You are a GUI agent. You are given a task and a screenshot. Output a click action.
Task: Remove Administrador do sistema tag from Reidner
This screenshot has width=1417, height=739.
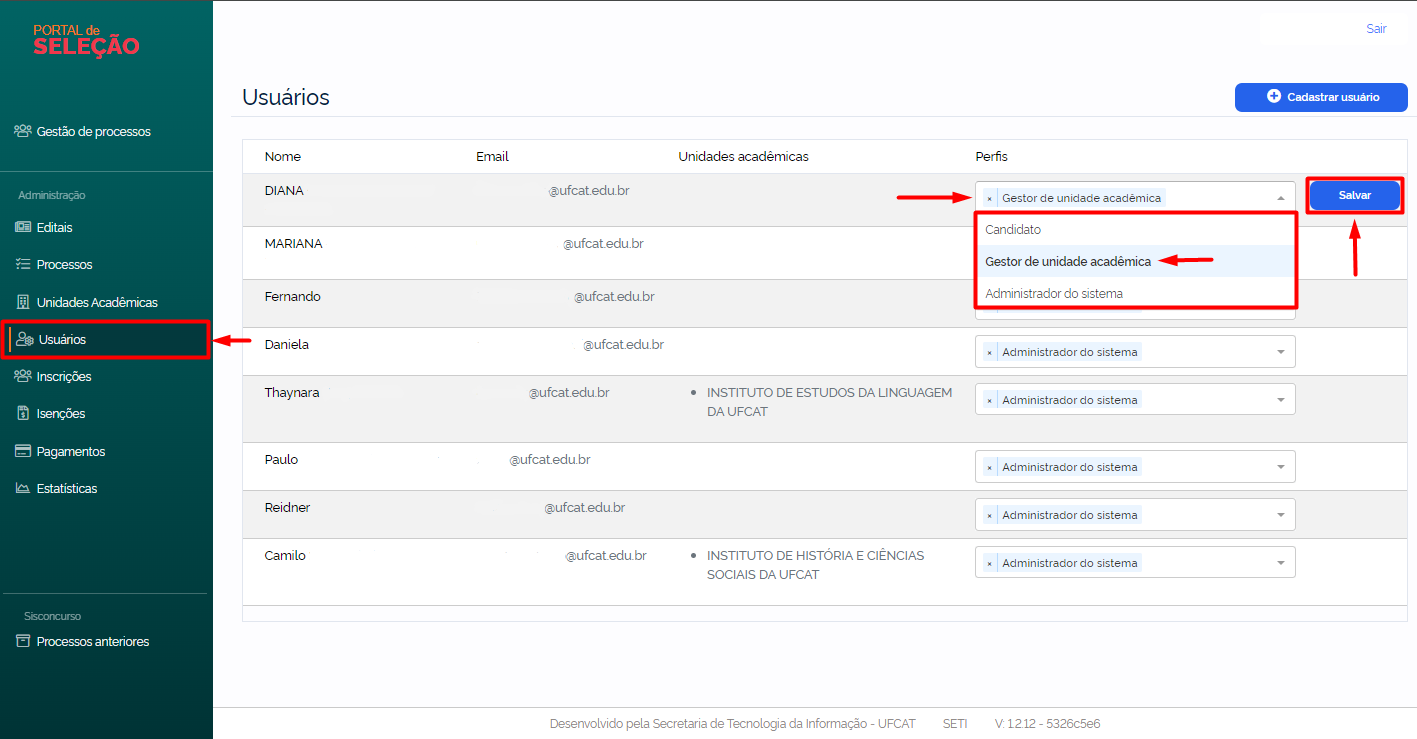pyautogui.click(x=989, y=515)
